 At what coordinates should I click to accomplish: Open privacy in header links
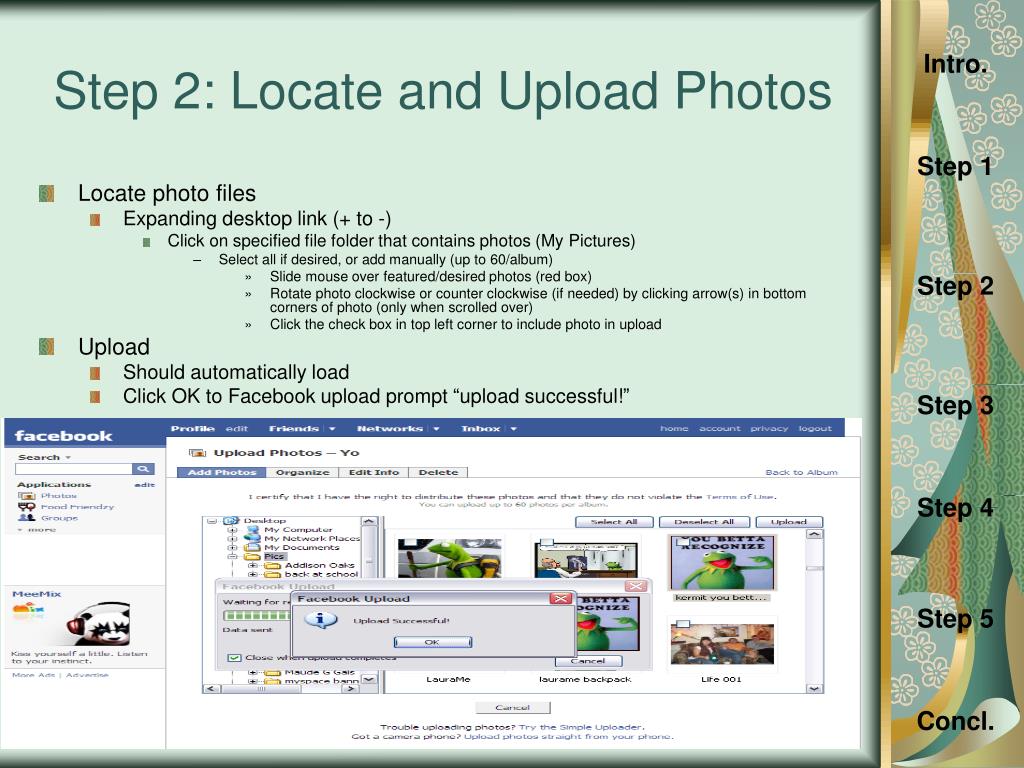point(769,428)
